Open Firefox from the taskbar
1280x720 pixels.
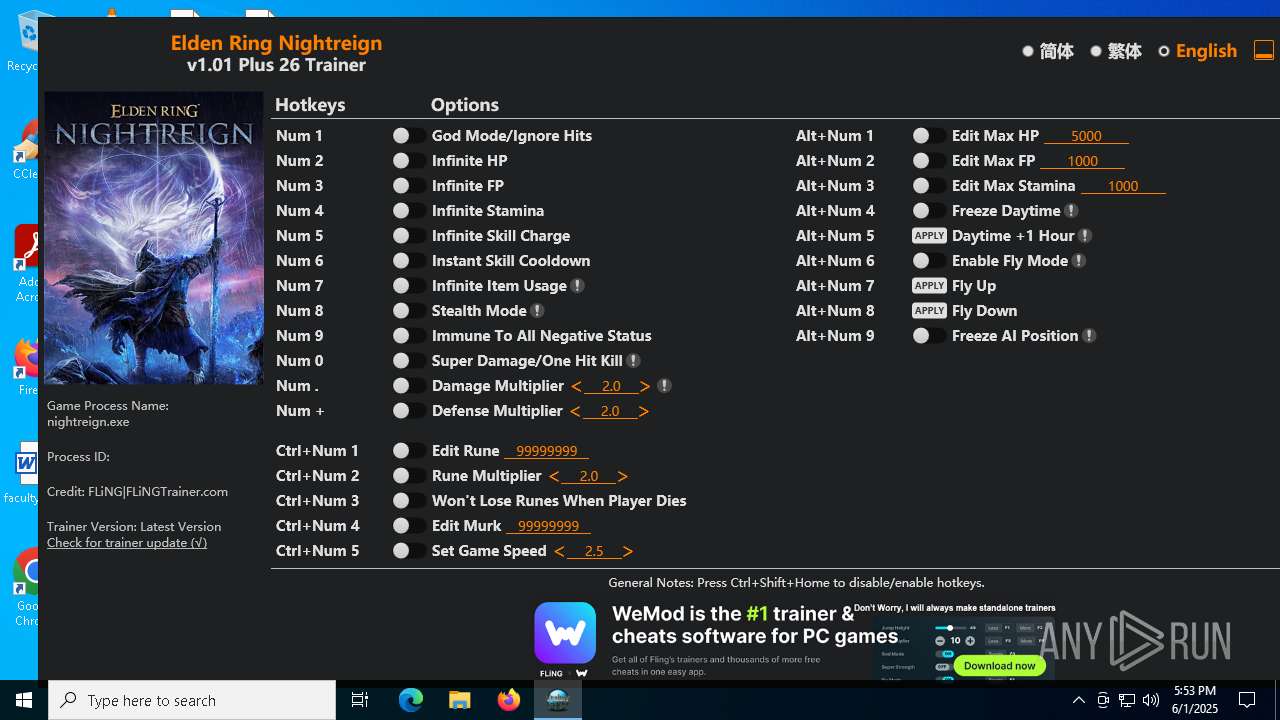tap(509, 700)
